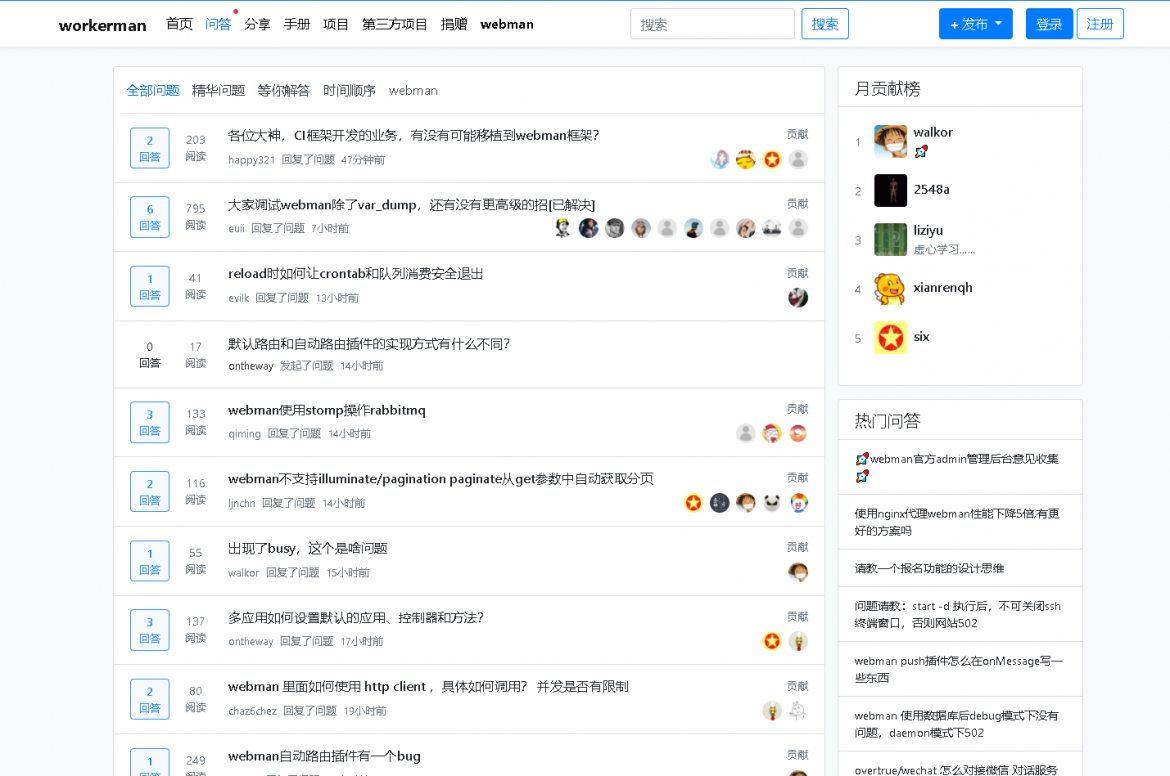Go to 首页 in top navigation
Viewport: 1170px width, 776px height.
pos(179,24)
